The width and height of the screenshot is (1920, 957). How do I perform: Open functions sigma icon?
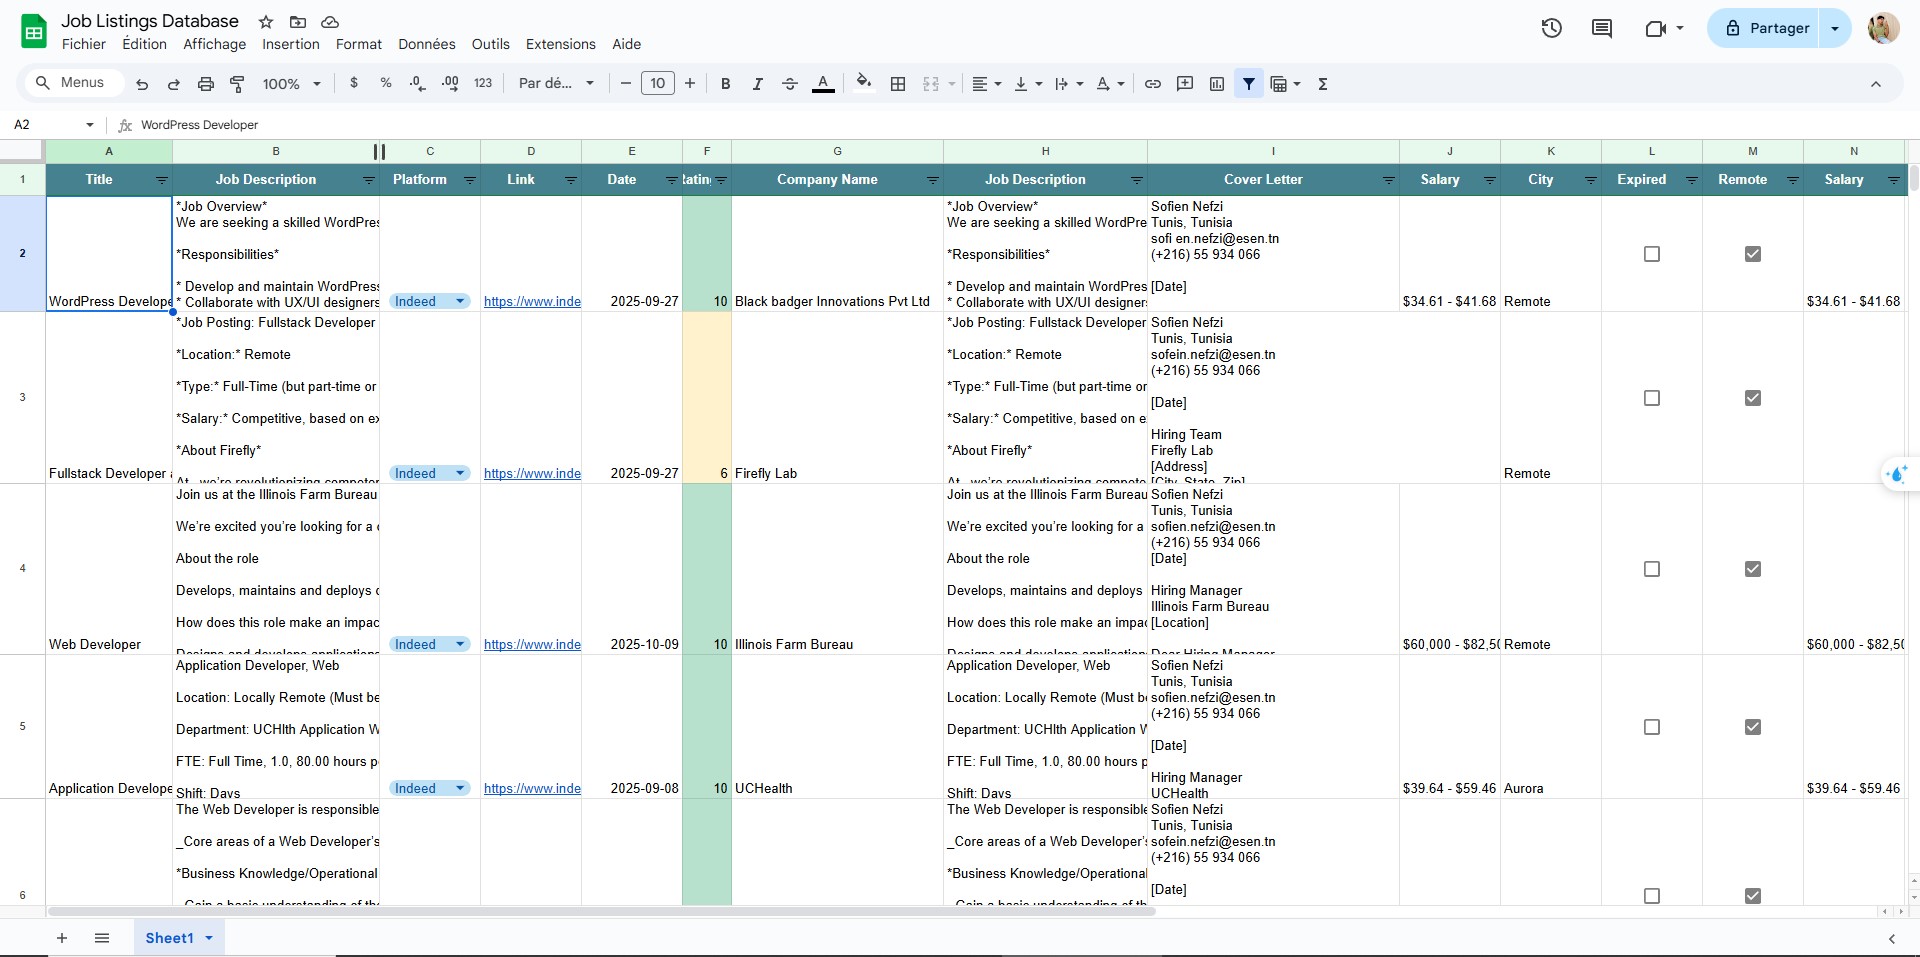(x=1323, y=84)
